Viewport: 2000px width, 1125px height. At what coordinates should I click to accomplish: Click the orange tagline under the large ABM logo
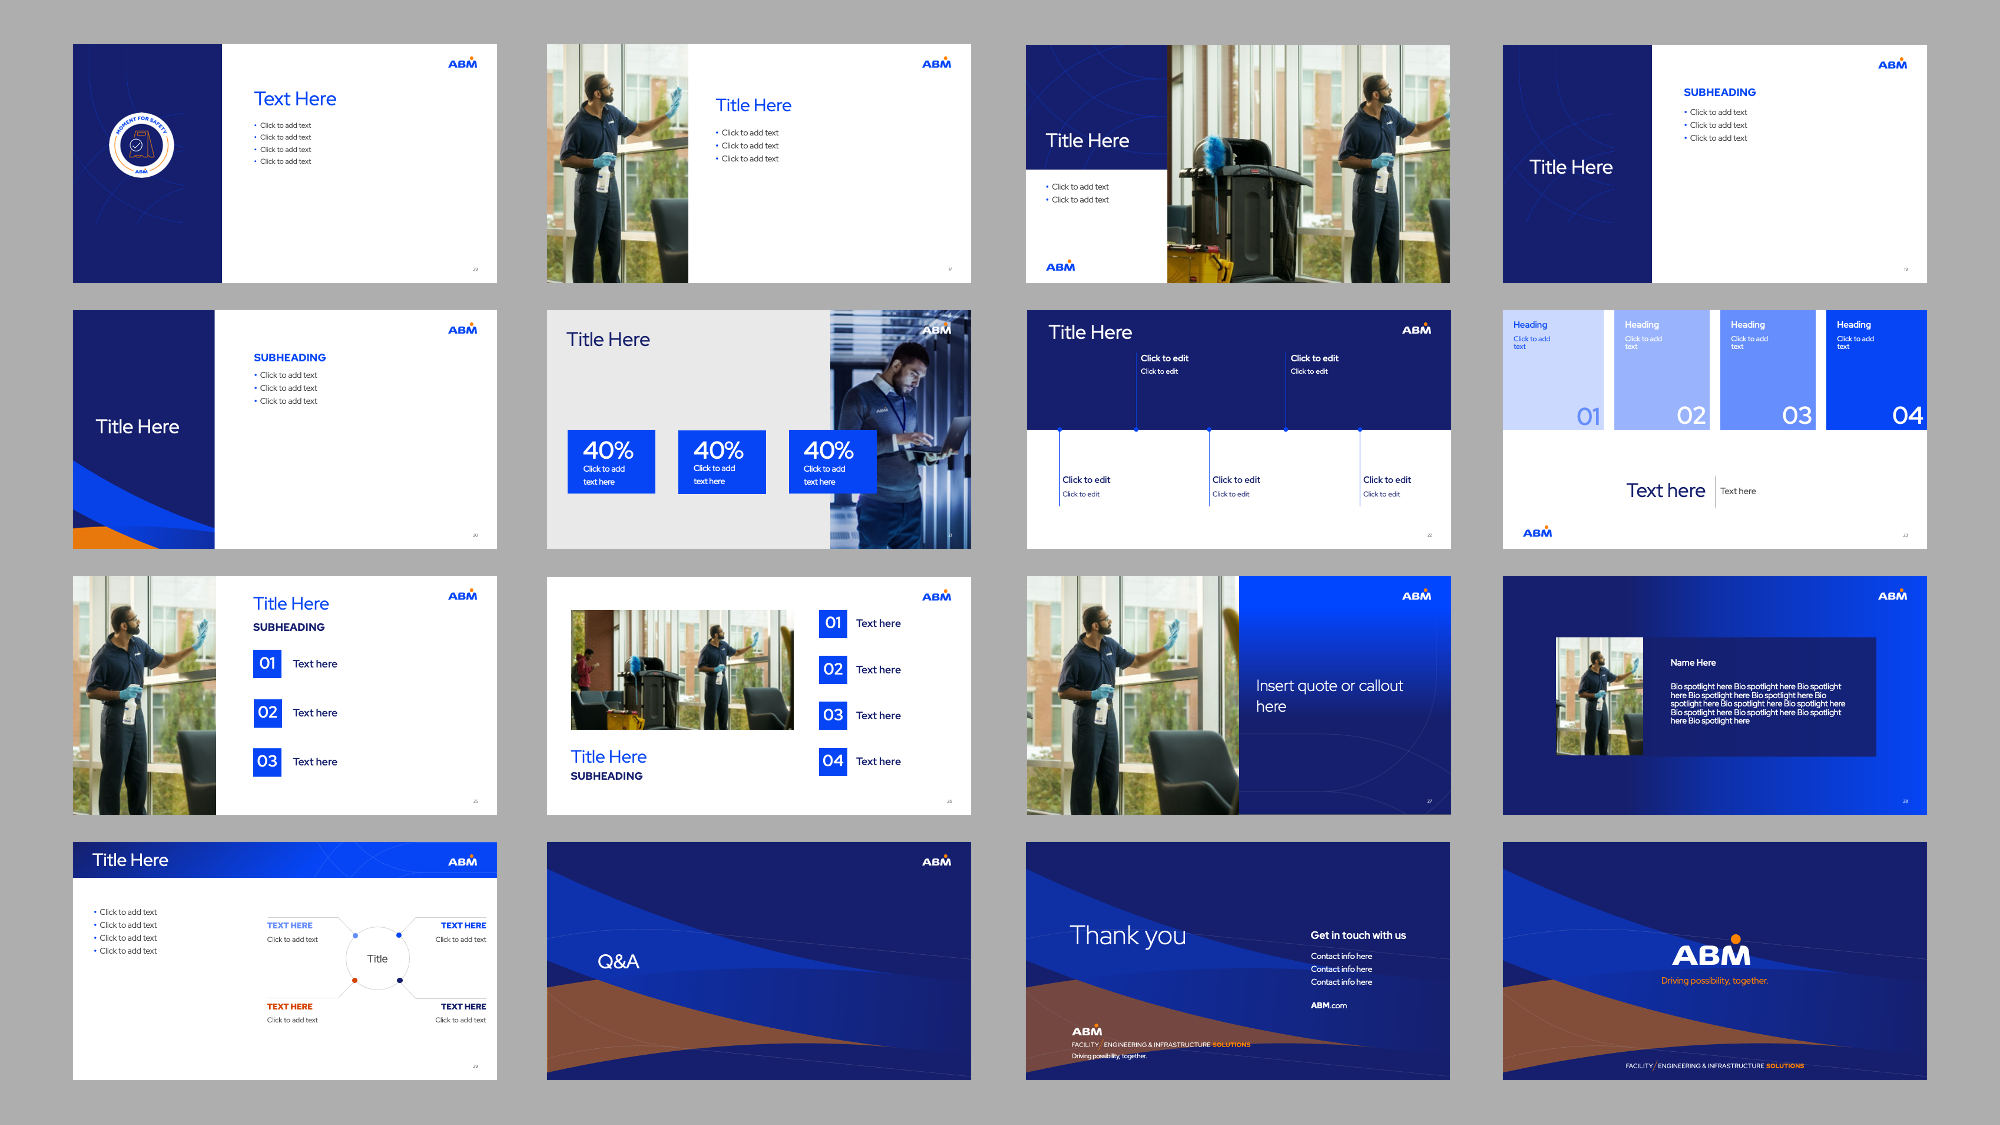point(1715,981)
